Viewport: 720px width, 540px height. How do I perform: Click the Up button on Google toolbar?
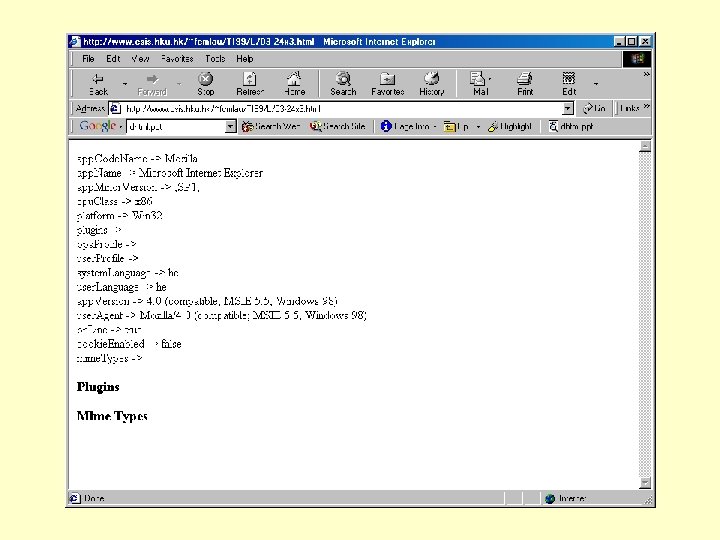click(456, 127)
